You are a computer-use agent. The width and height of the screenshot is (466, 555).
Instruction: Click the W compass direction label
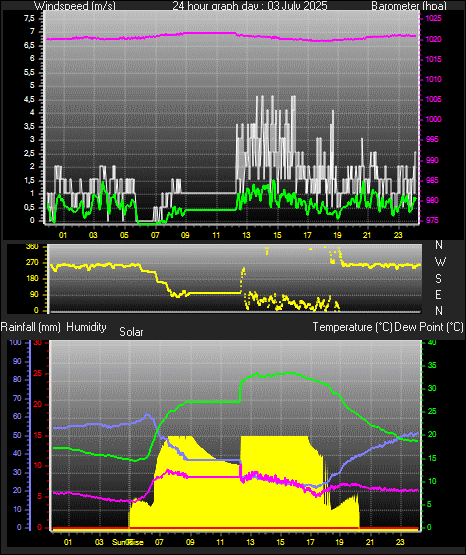(440, 262)
